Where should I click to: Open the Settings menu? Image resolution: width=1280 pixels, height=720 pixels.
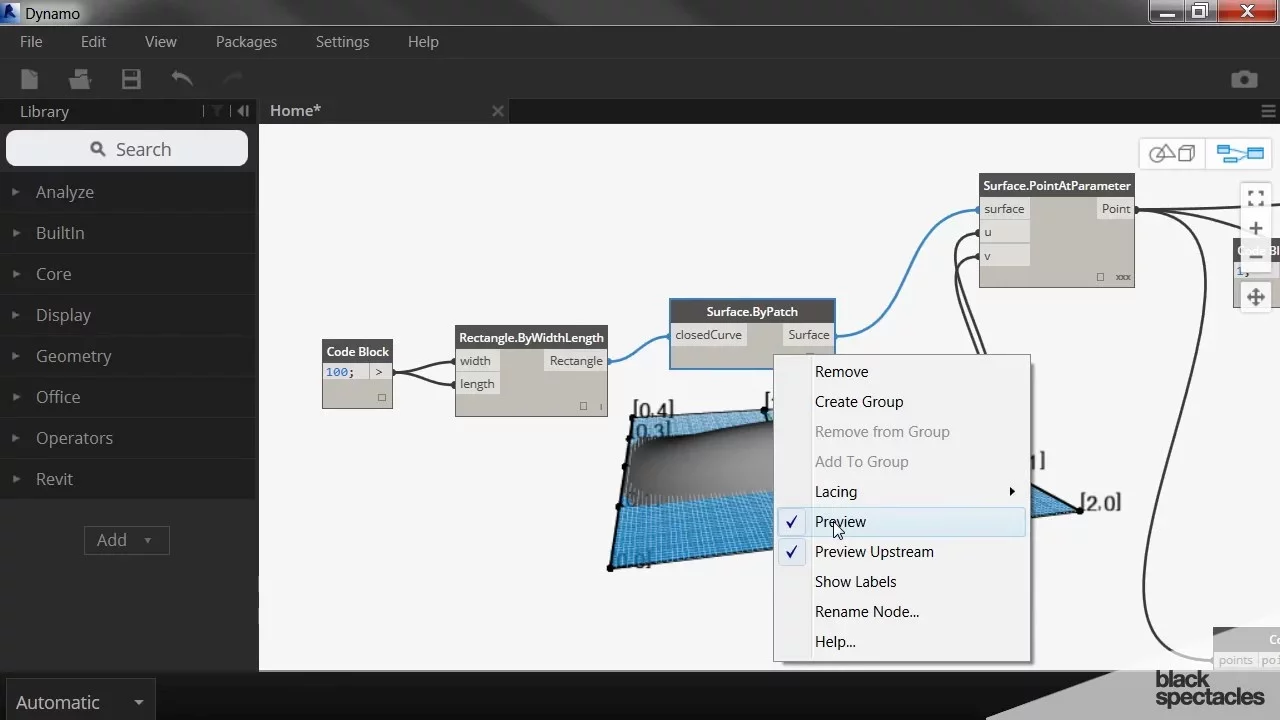click(x=342, y=42)
